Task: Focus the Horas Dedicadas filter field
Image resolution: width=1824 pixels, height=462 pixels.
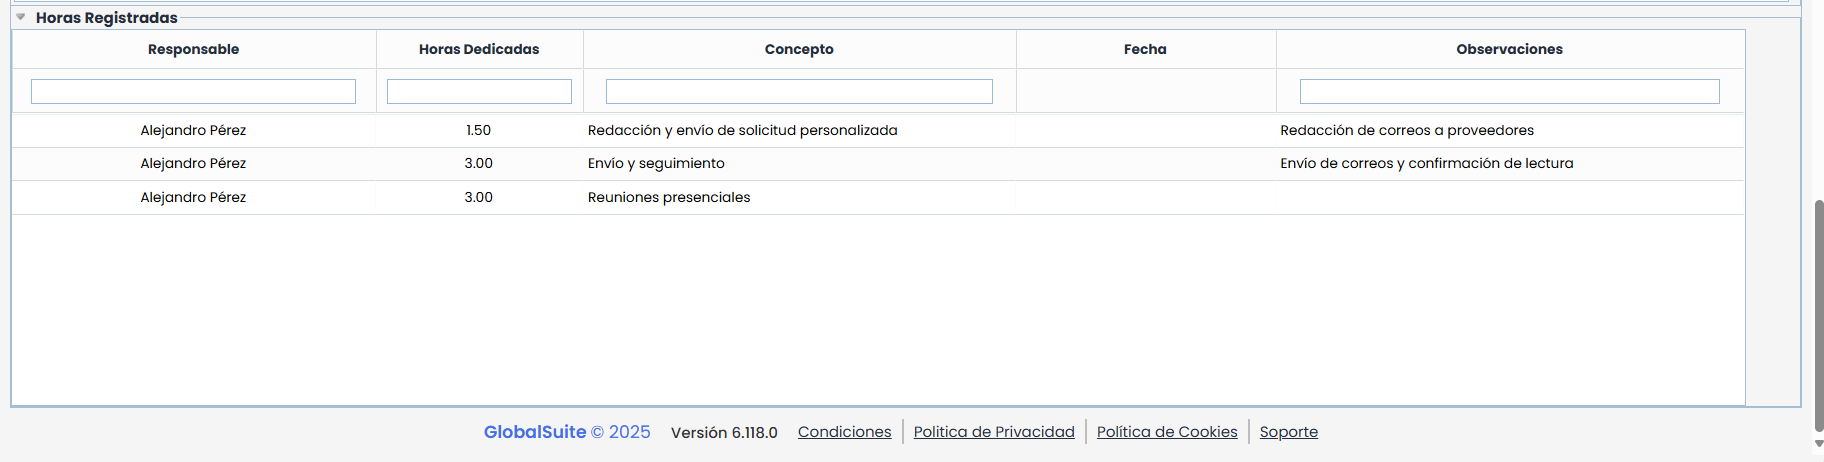Action: tap(479, 92)
